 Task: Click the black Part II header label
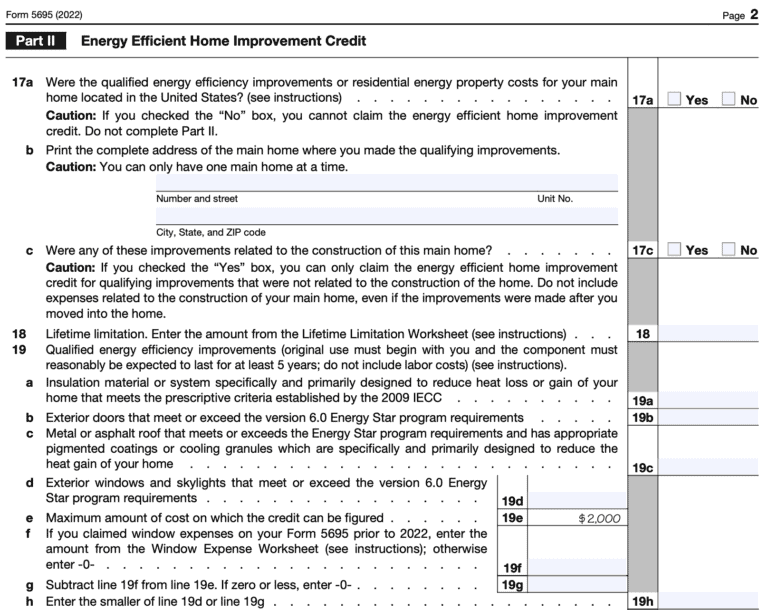pos(39,42)
